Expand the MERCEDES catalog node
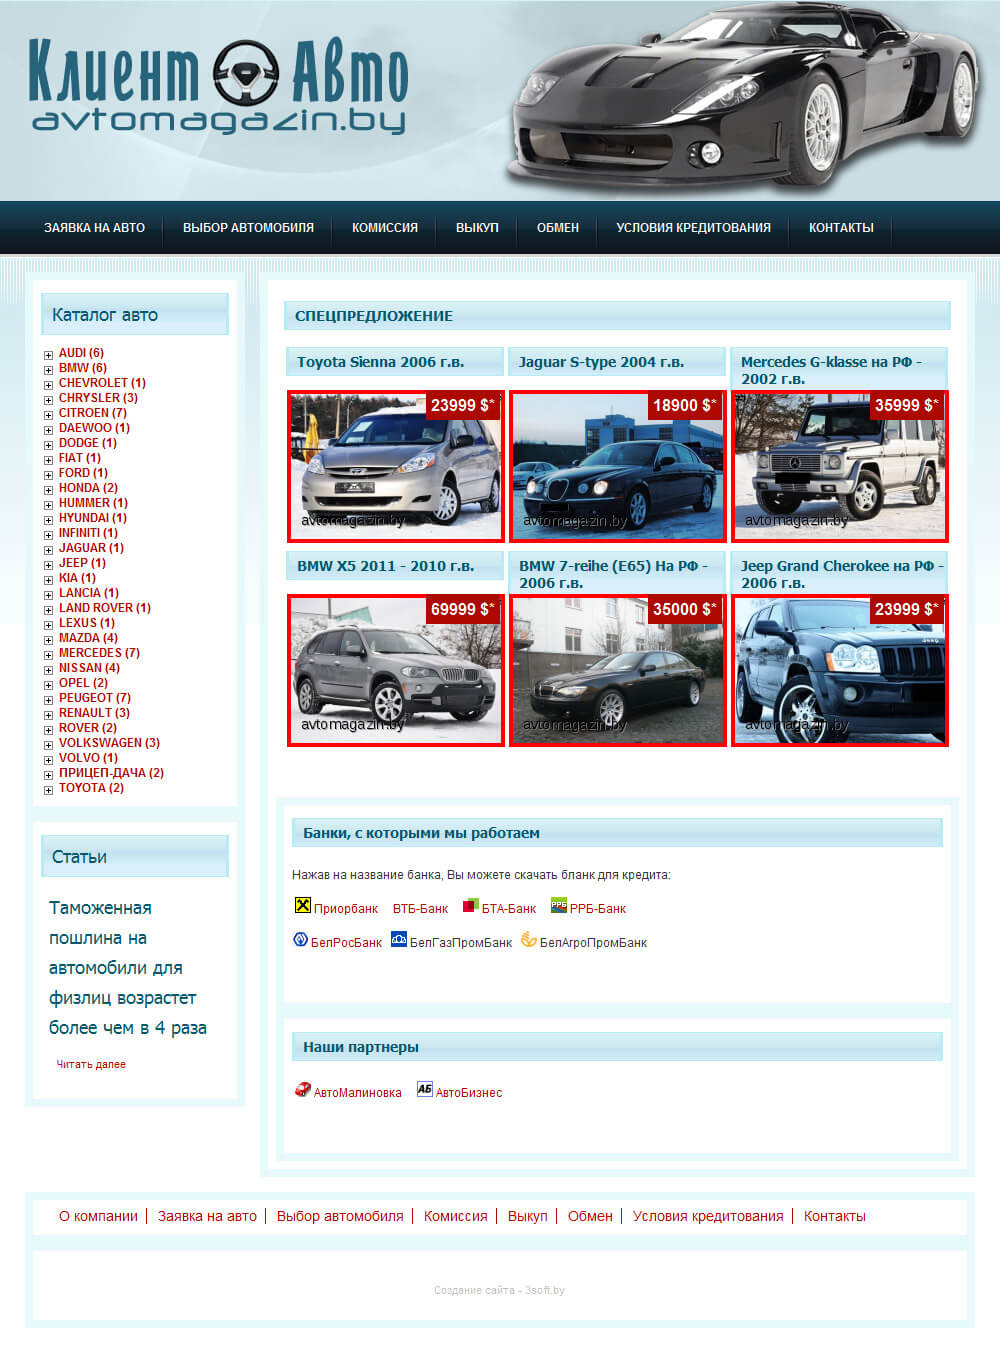Screen dimensions: 1000x1357 coord(48,654)
